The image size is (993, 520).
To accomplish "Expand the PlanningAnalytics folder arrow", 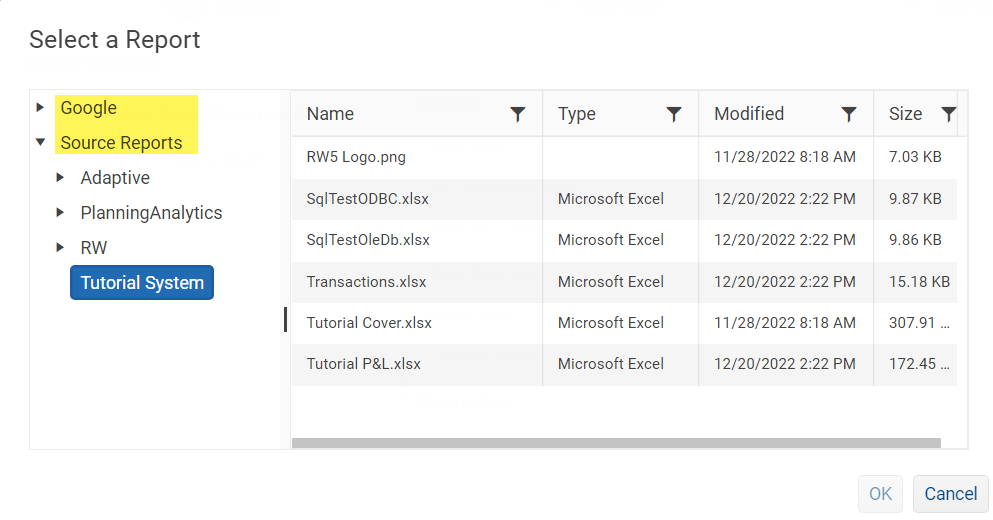I will point(60,213).
